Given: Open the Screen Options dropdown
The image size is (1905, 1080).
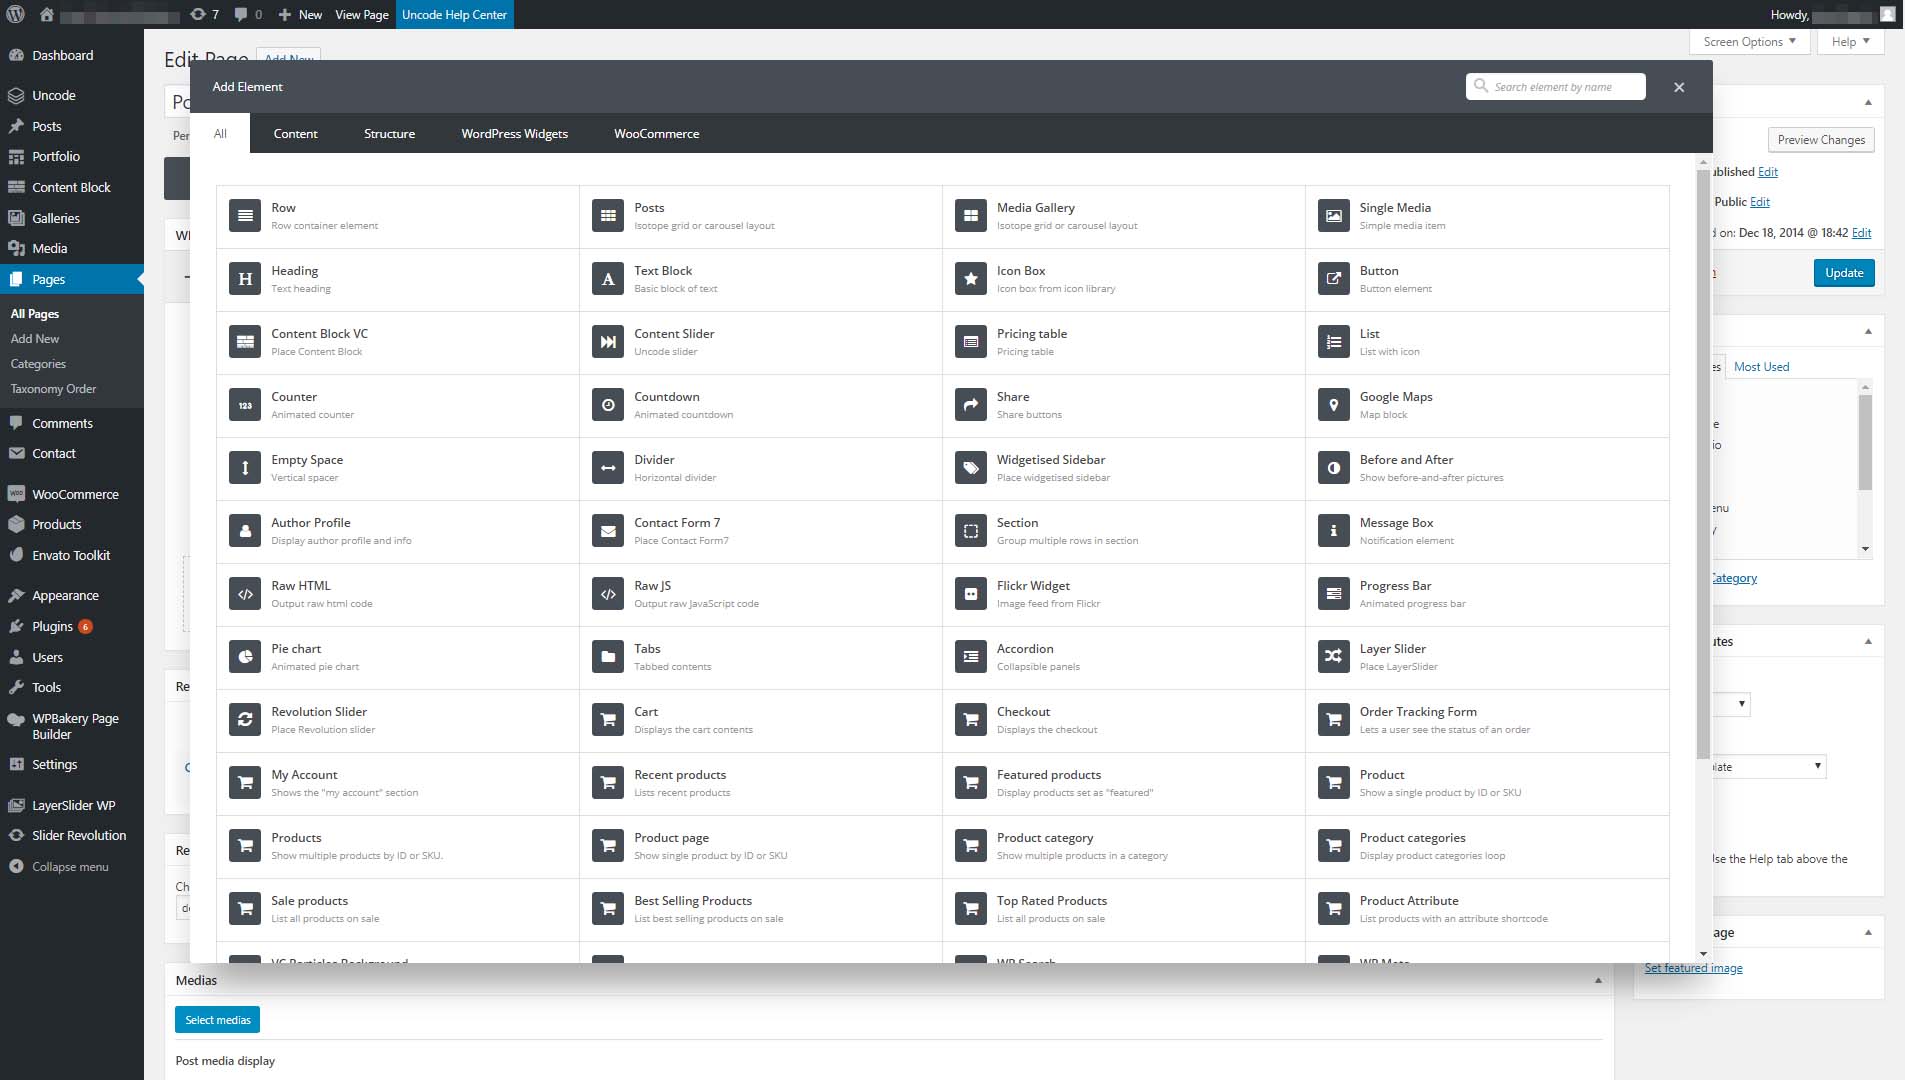Looking at the screenshot, I should [x=1749, y=42].
